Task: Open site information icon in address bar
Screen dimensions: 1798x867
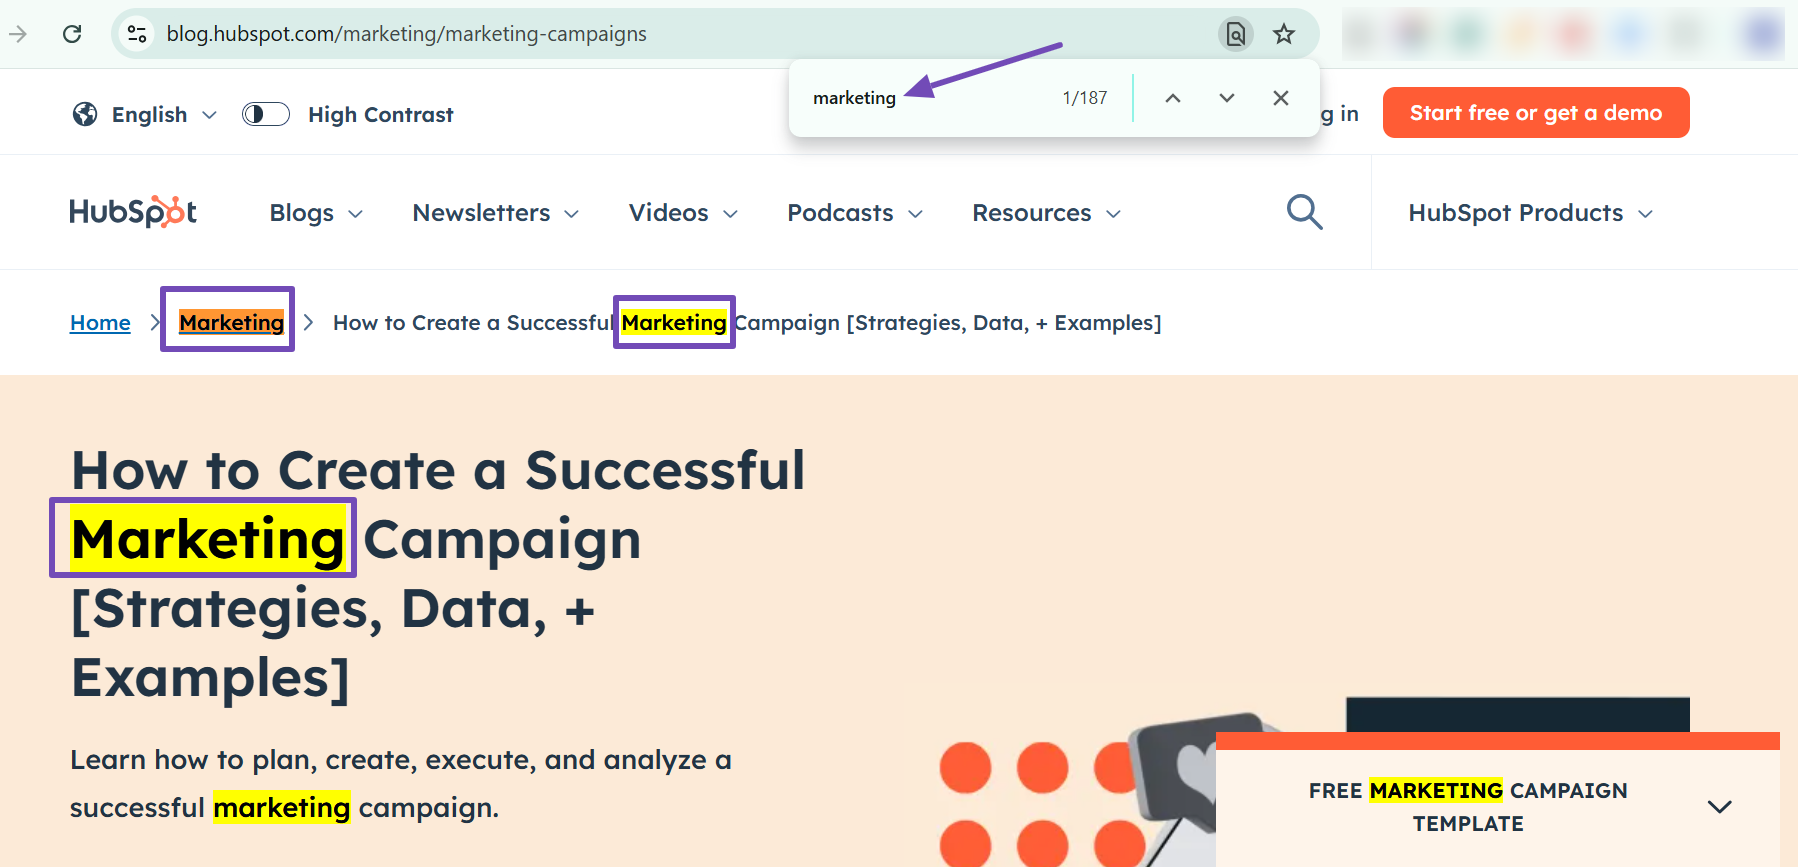Action: point(137,34)
